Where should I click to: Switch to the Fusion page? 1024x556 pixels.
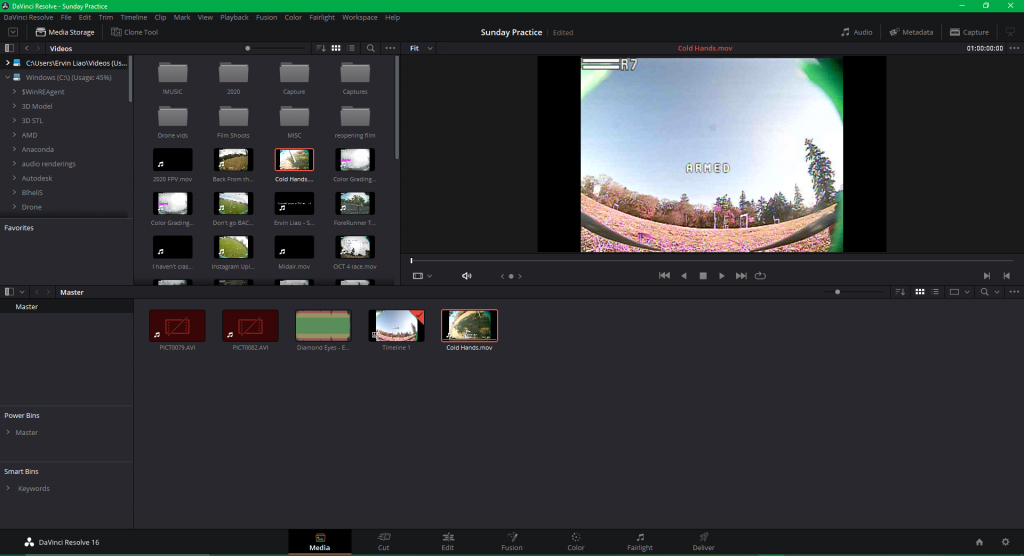pos(511,542)
